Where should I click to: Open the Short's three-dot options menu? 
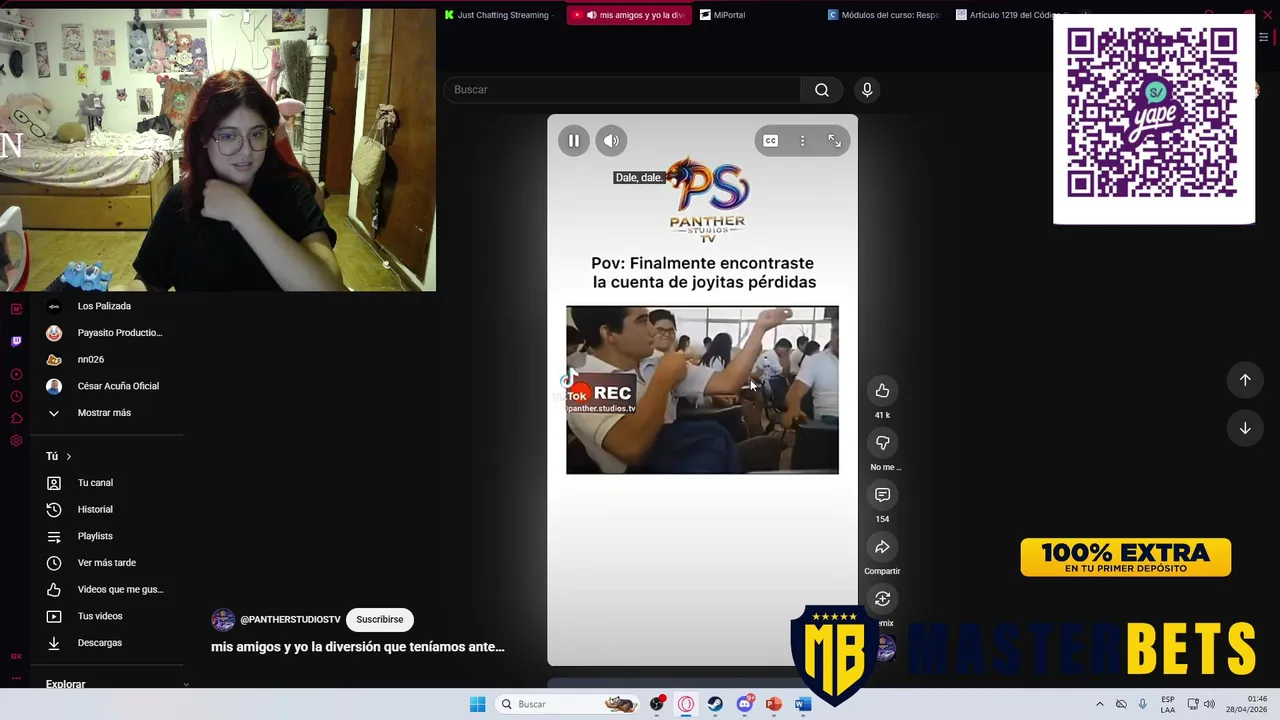click(x=802, y=141)
